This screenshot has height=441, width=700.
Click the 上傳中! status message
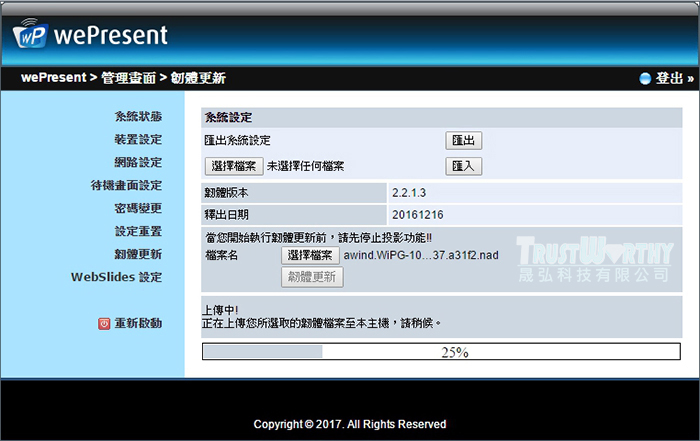(220, 310)
